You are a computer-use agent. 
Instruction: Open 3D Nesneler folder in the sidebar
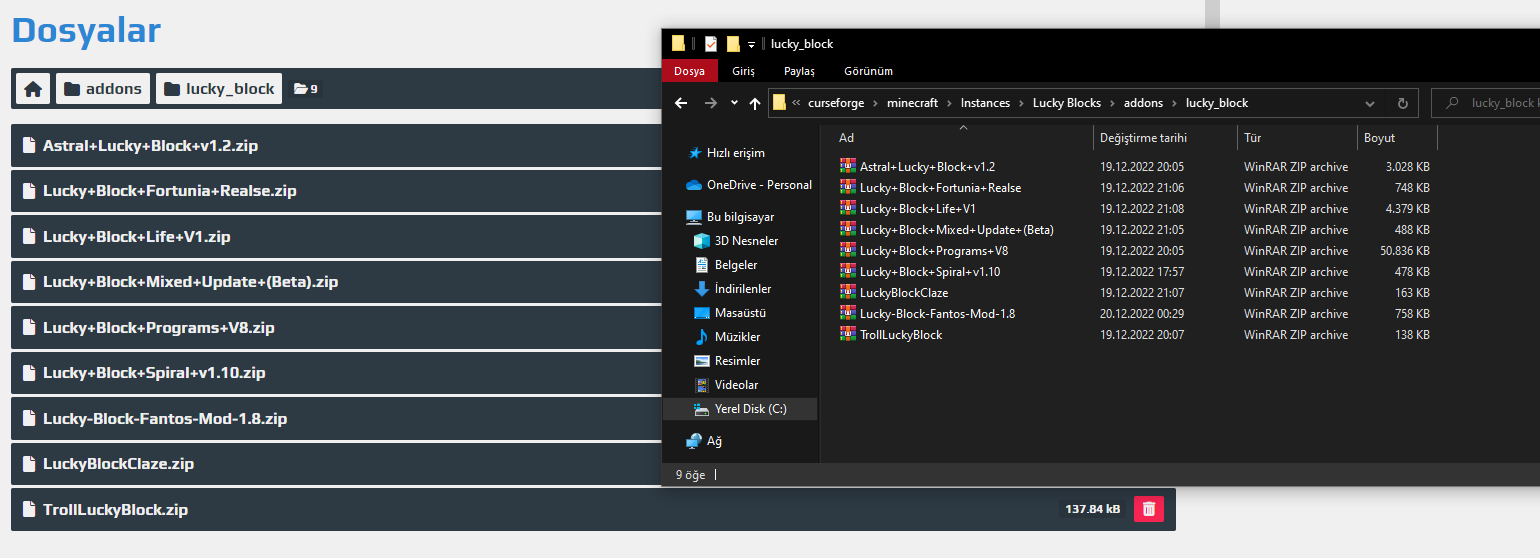pos(736,241)
